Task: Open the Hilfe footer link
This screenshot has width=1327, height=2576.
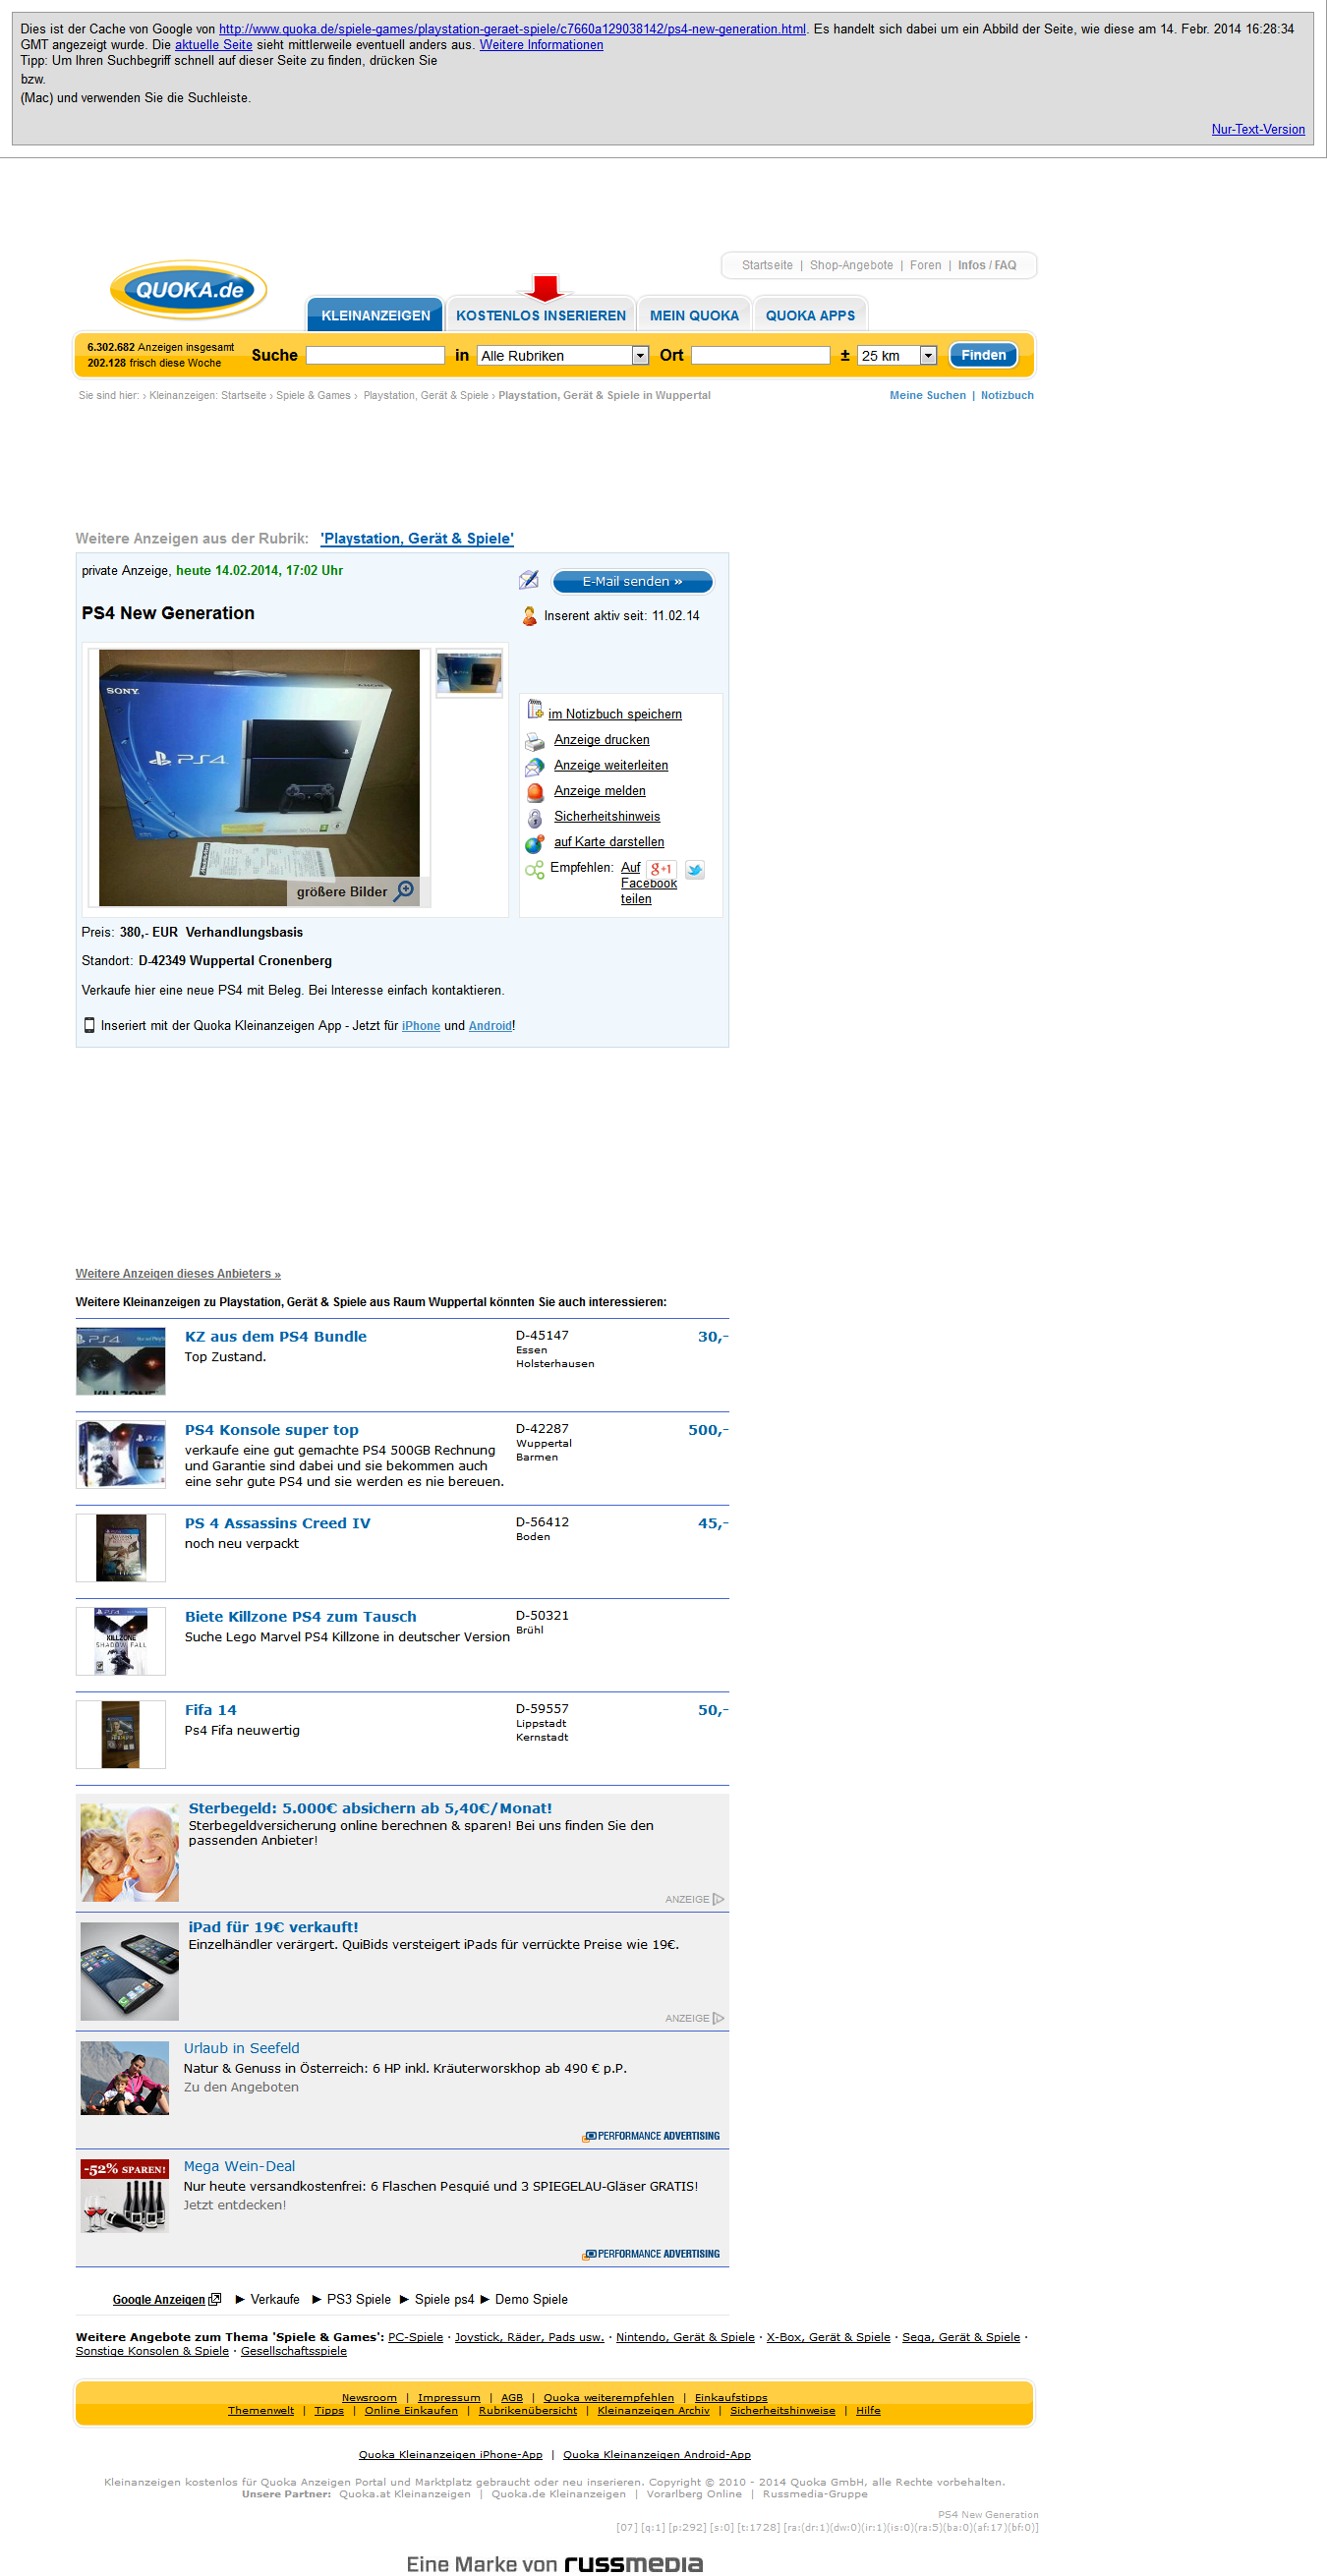Action: tap(868, 2410)
